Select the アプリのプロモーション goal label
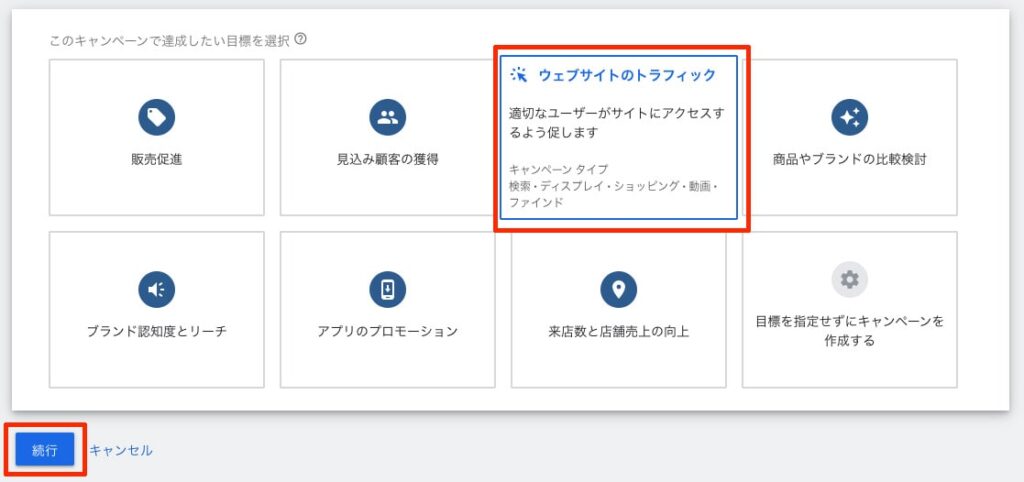Image resolution: width=1024 pixels, height=482 pixels. pos(388,331)
